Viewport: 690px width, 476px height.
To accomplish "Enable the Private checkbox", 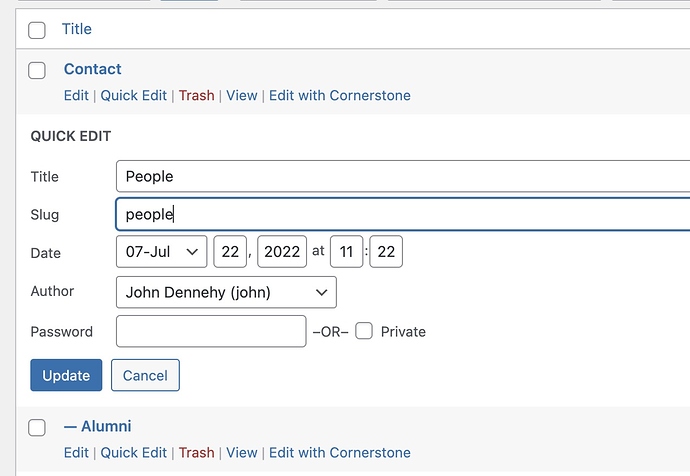I will (x=364, y=331).
